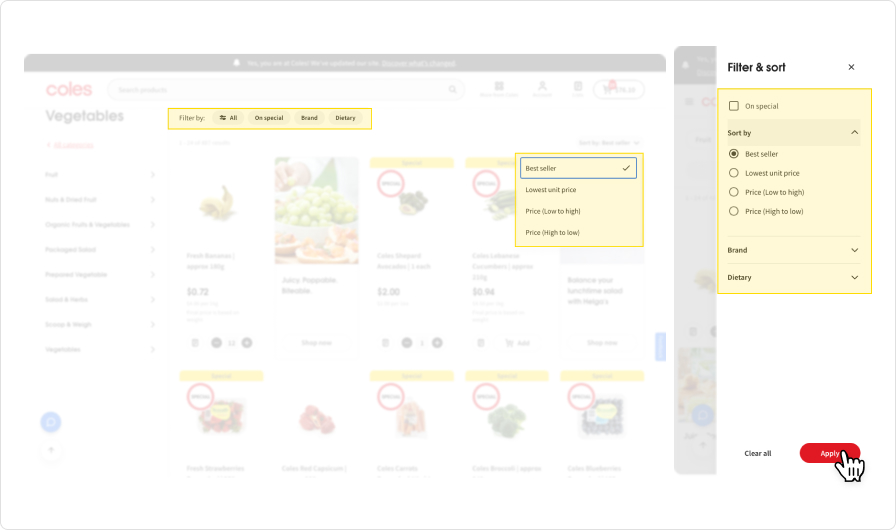Screen dimensions: 896x530
Task: Choose the Lowest unit price radio option
Action: point(734,173)
